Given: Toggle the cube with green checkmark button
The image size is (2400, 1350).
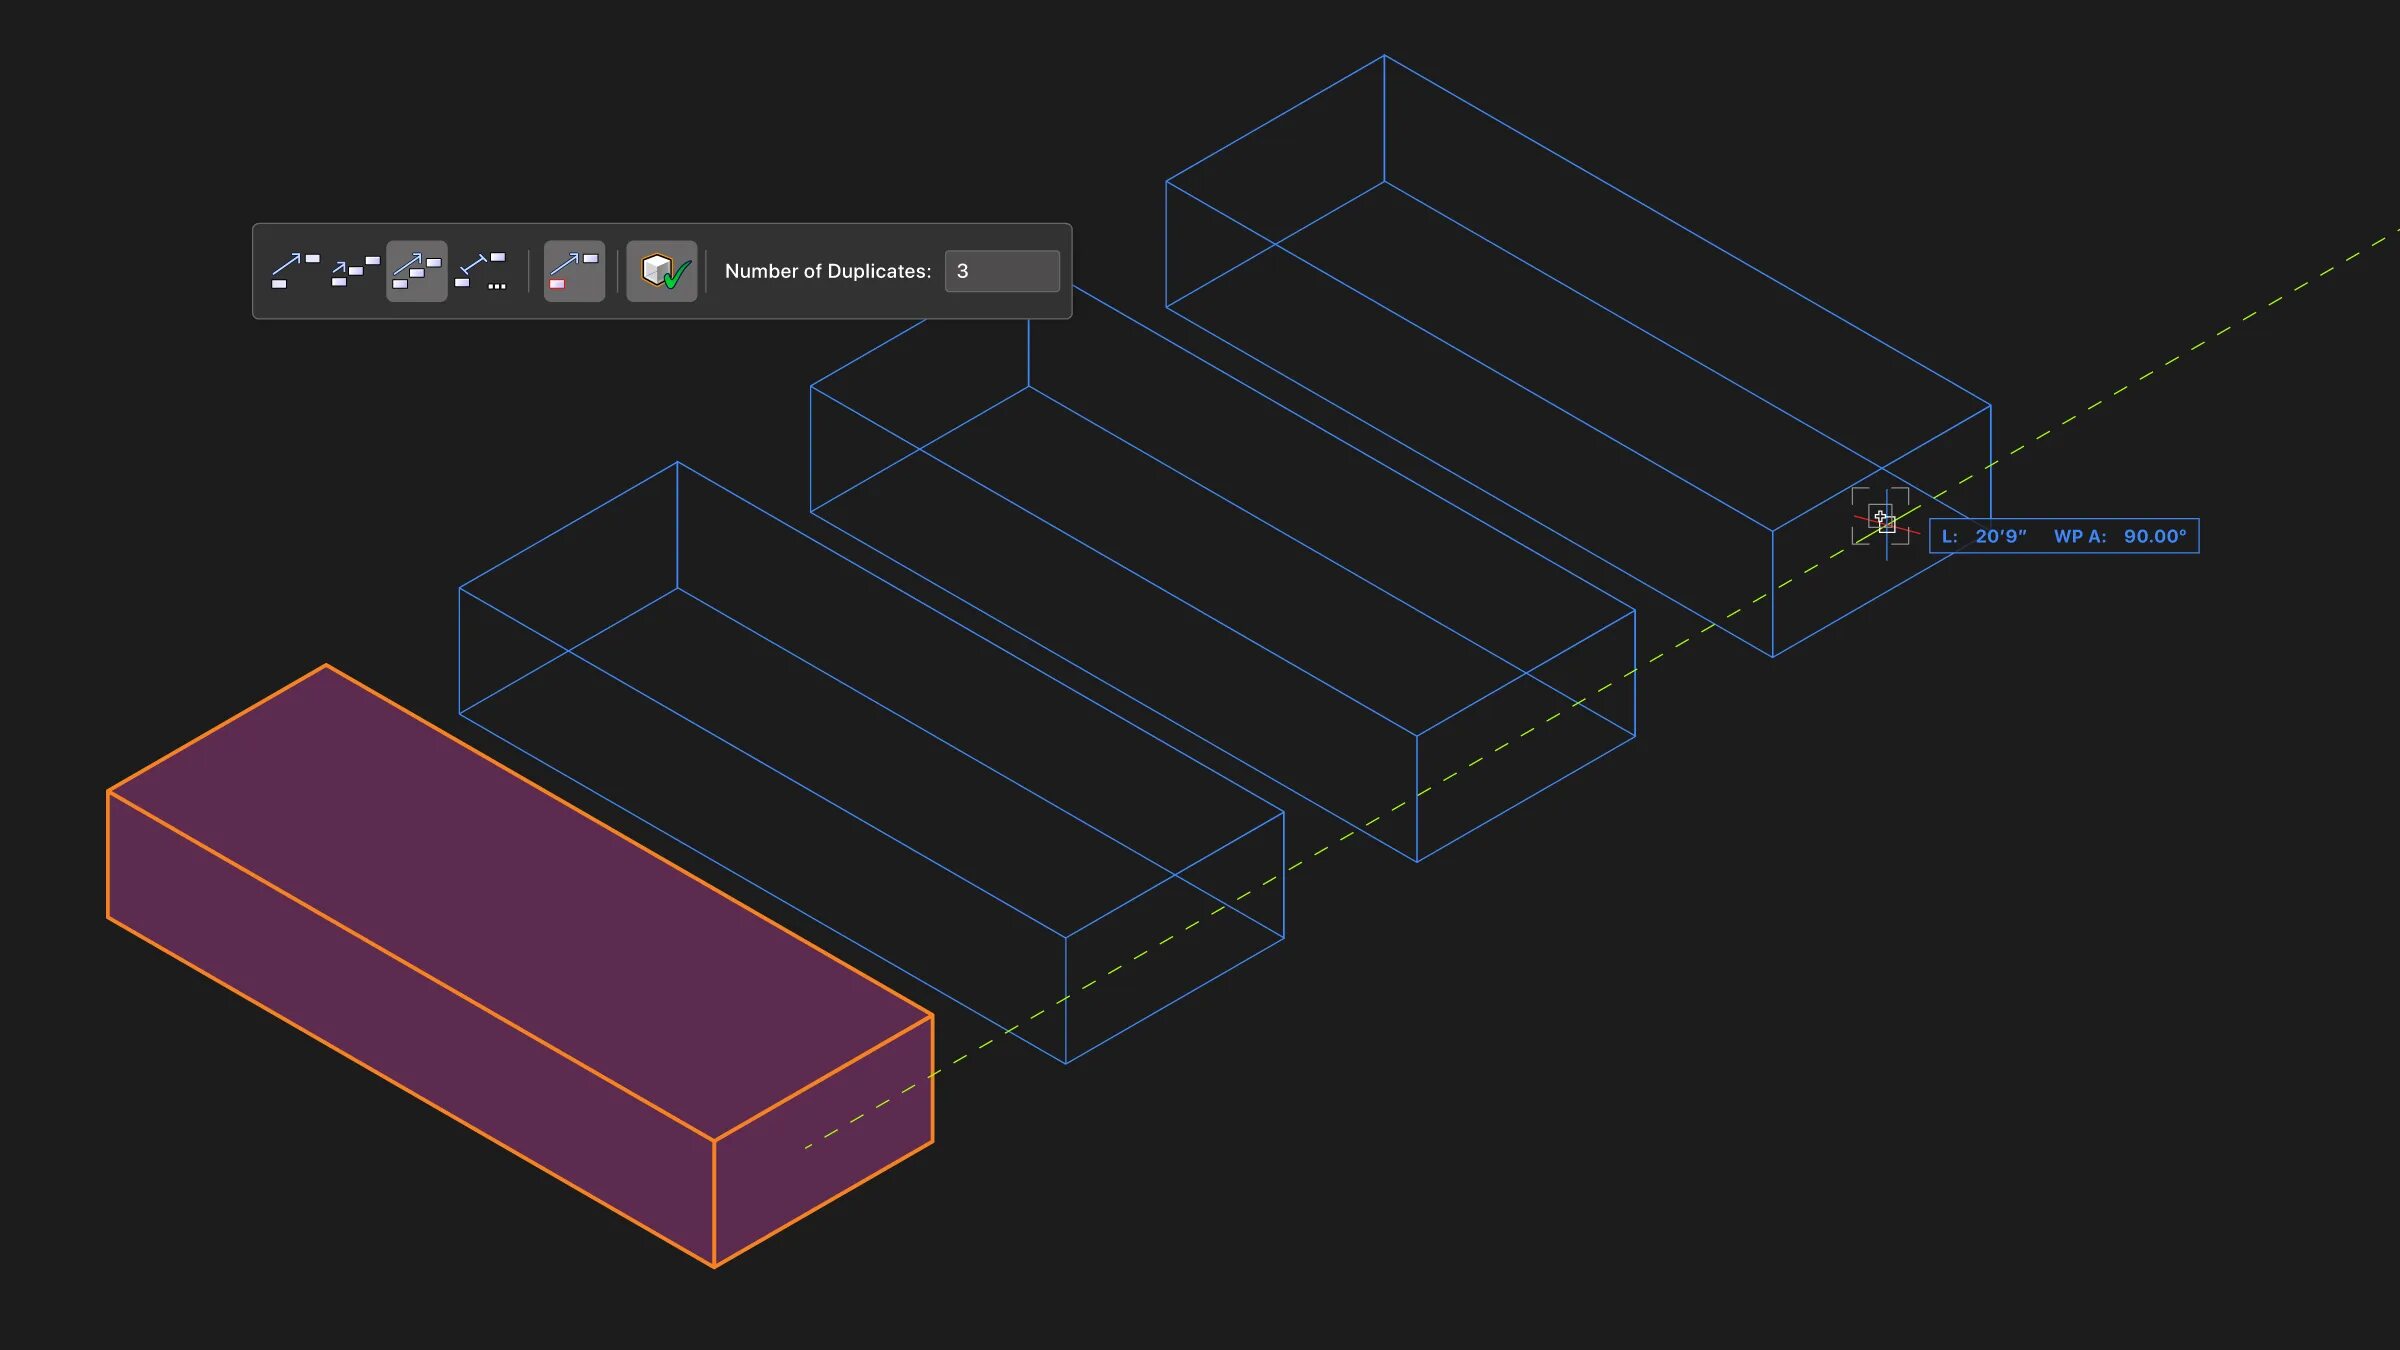Looking at the screenshot, I should pos(662,271).
